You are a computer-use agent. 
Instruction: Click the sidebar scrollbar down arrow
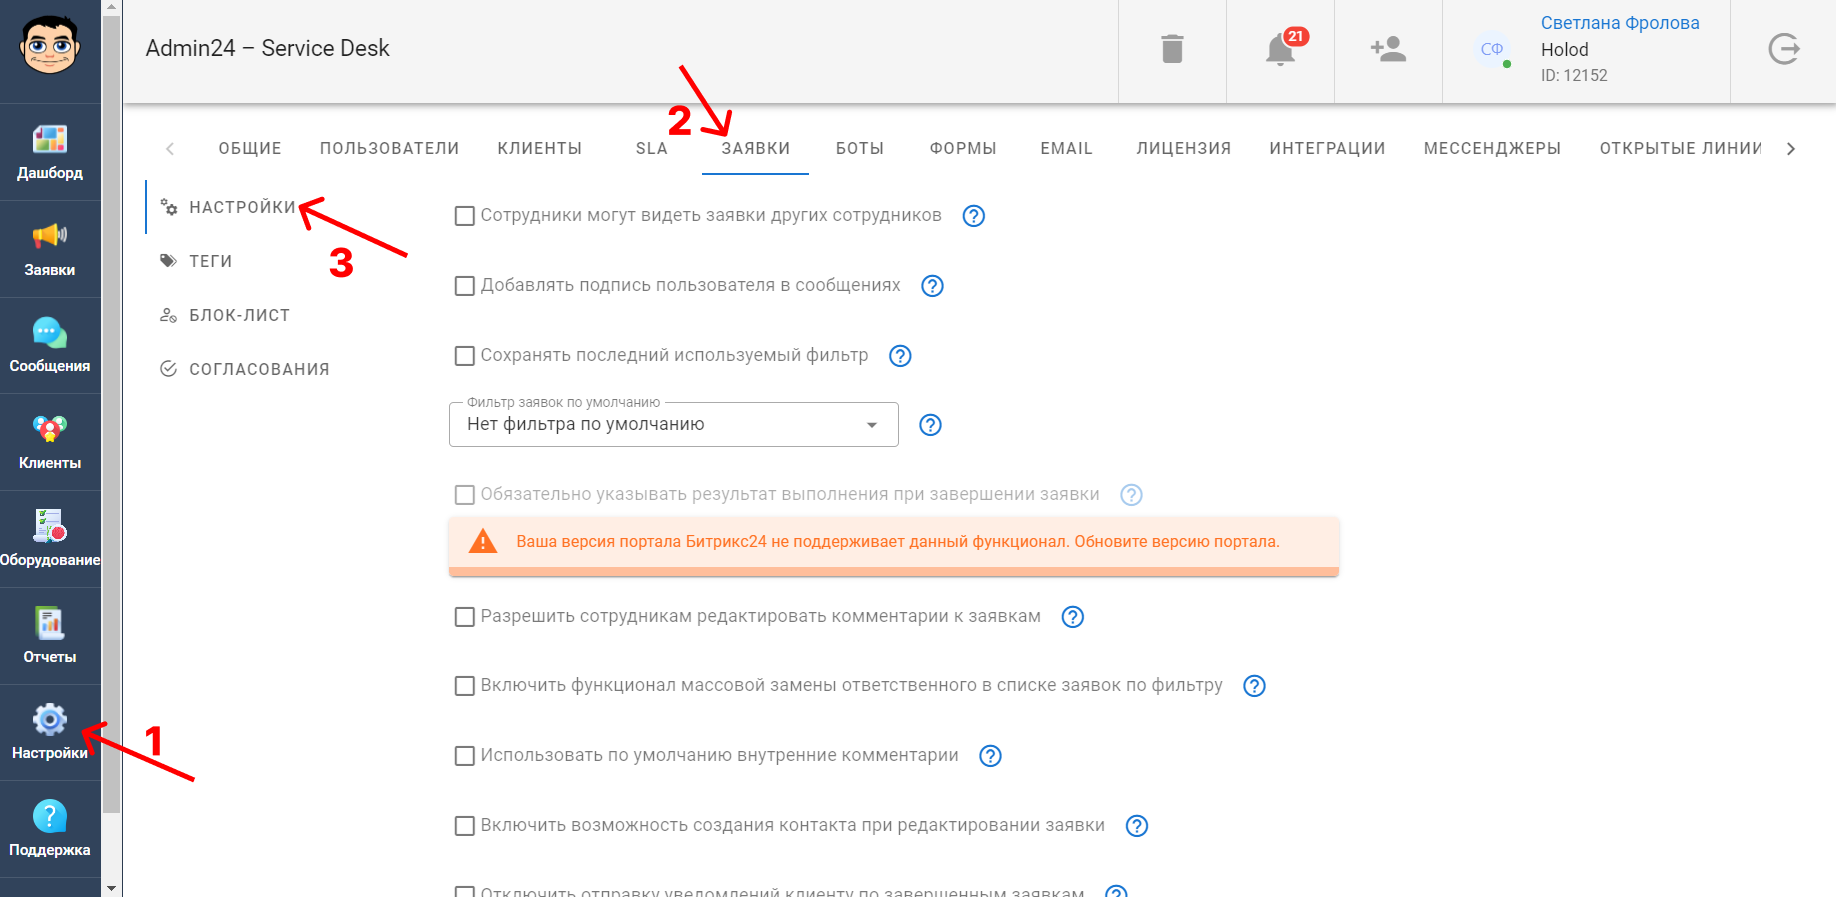tap(111, 888)
